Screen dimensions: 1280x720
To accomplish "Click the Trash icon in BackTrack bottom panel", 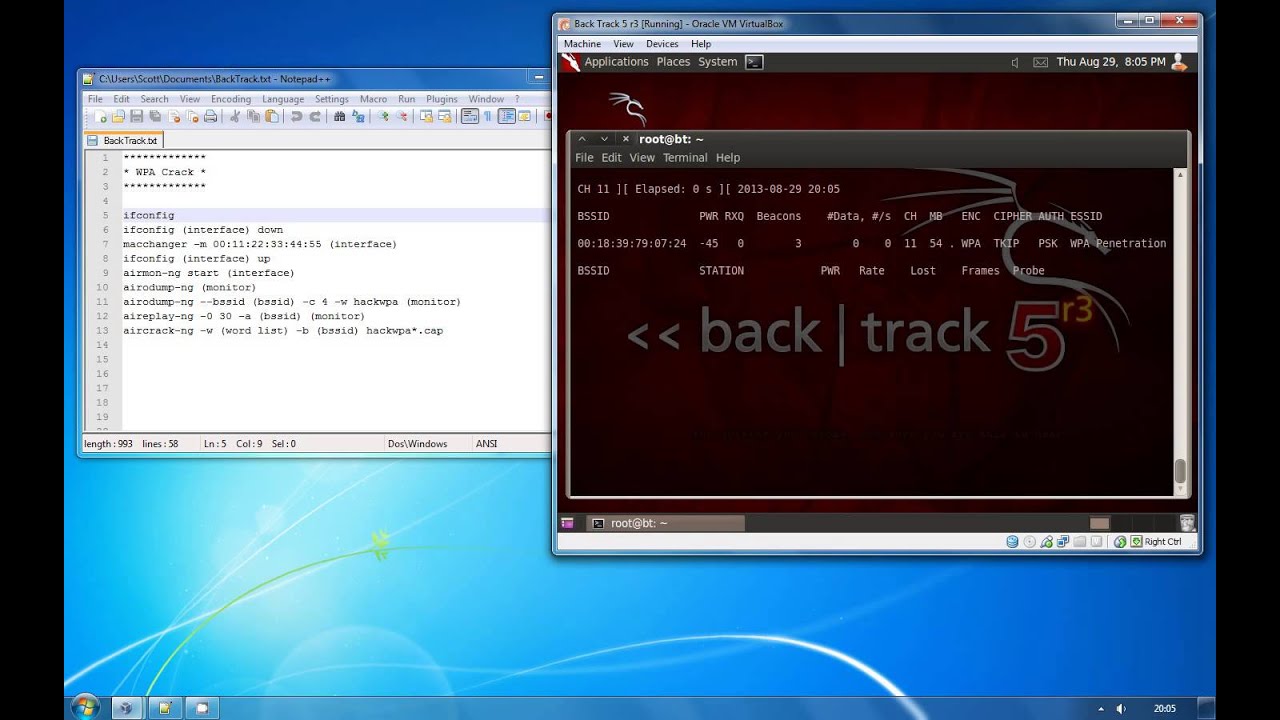I will click(1187, 523).
